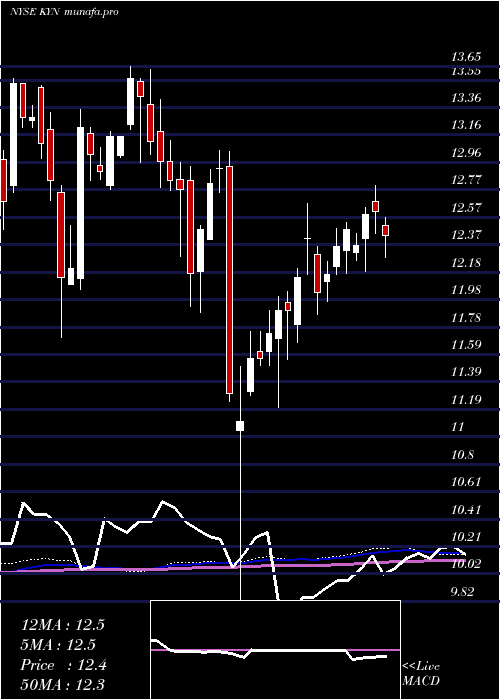
Task: Click the Price : 12.4 readout
Action: (63, 665)
